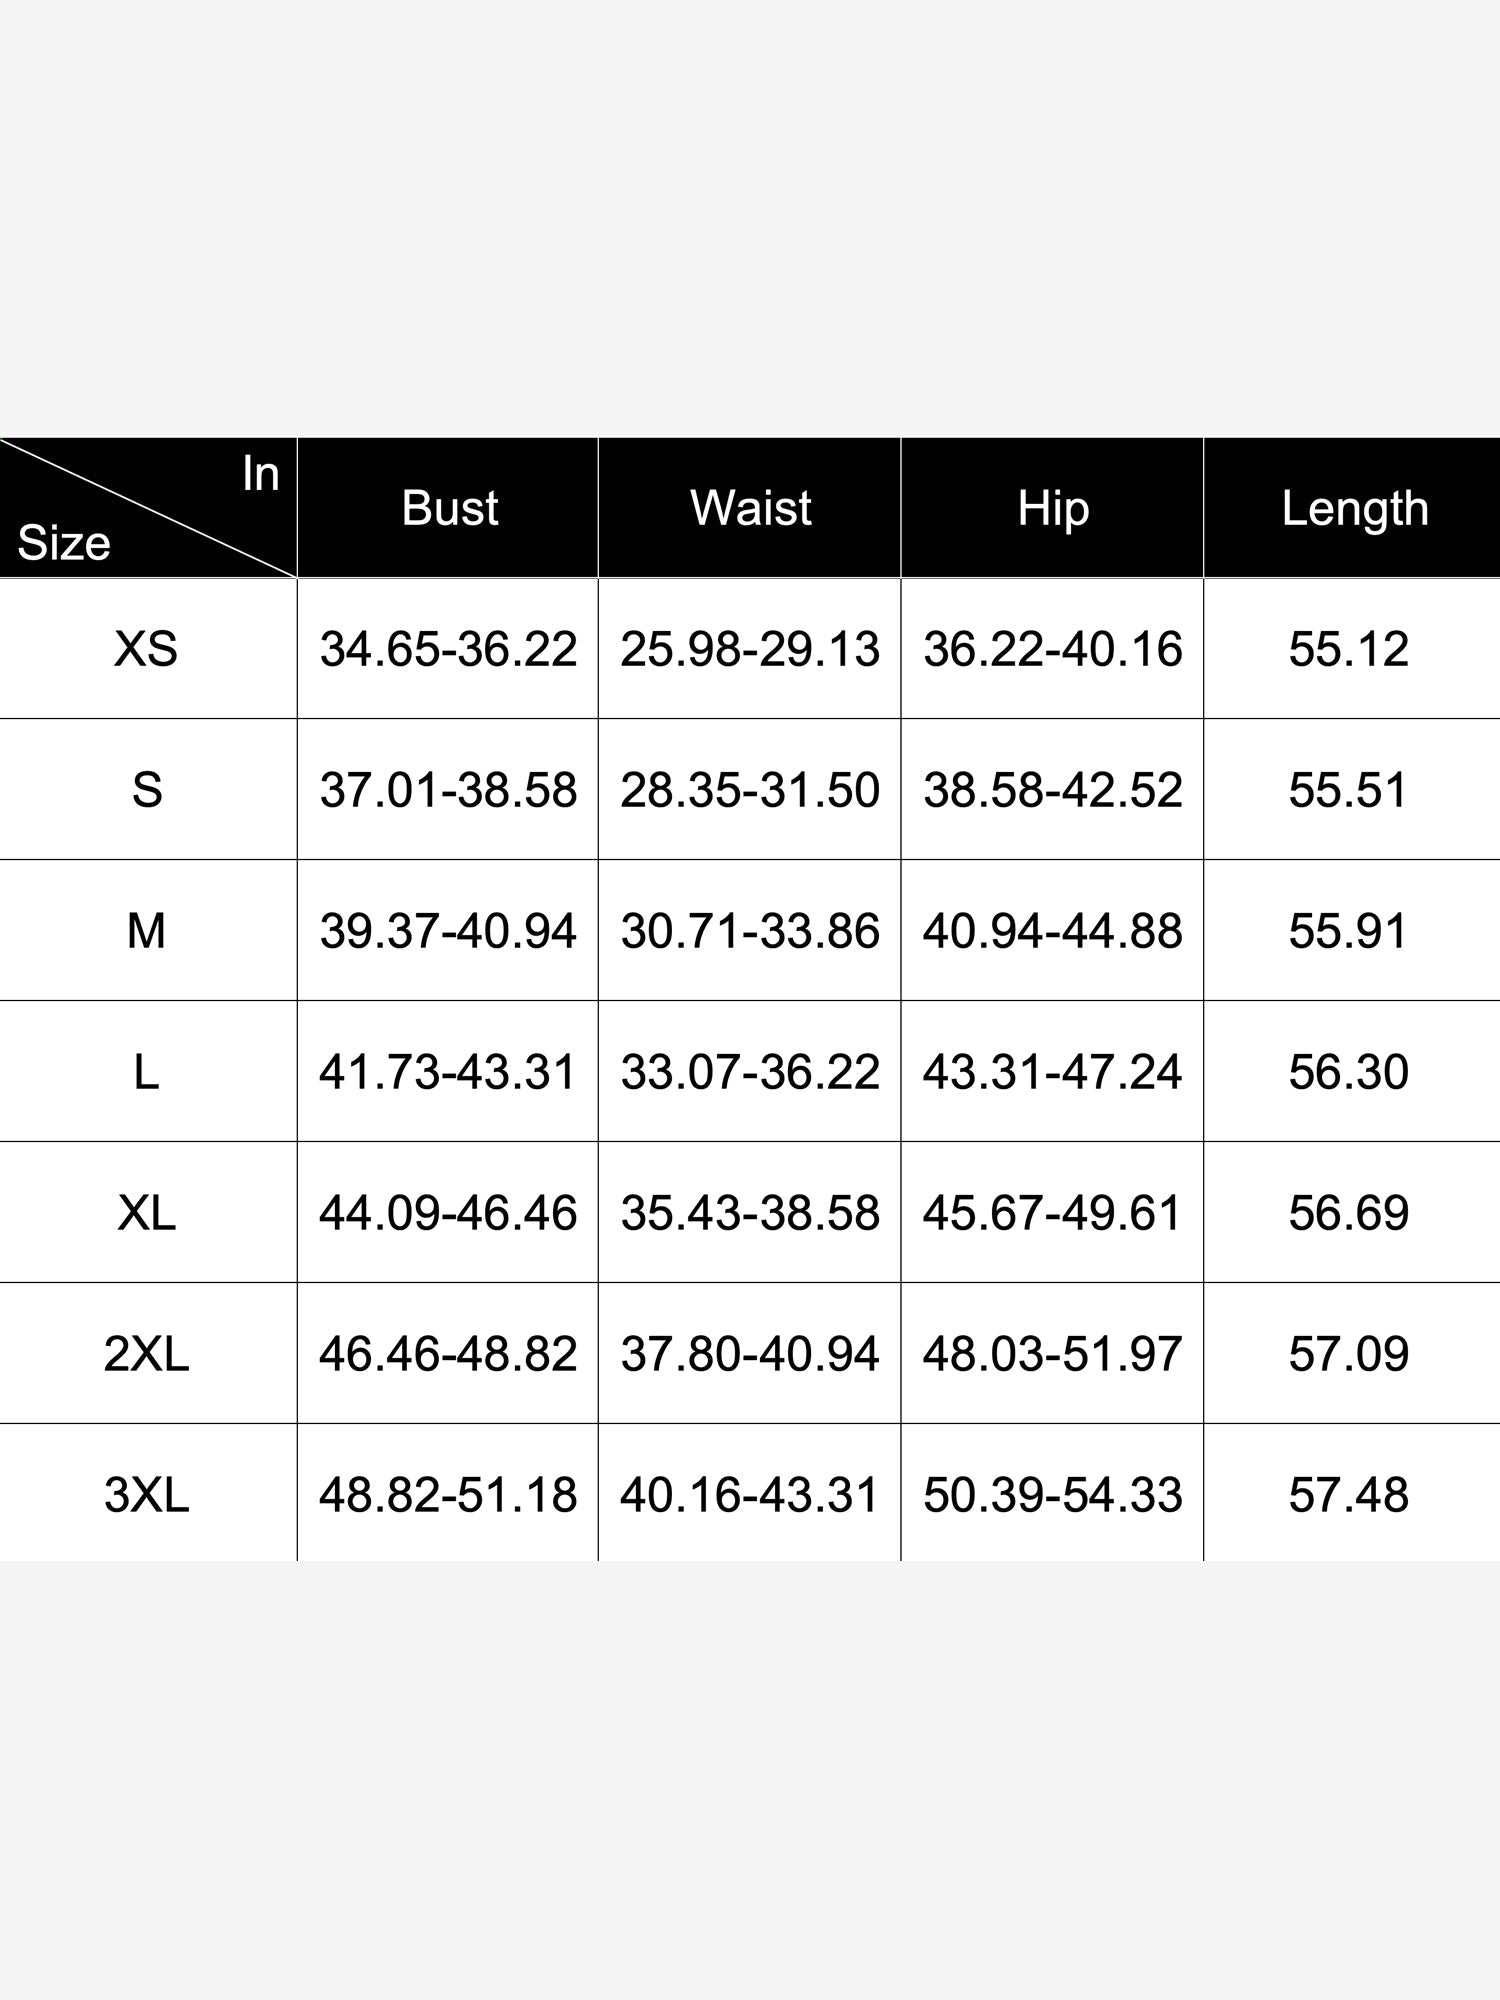Click the L size row label
Screen dimensions: 1500x2000
tap(146, 1072)
